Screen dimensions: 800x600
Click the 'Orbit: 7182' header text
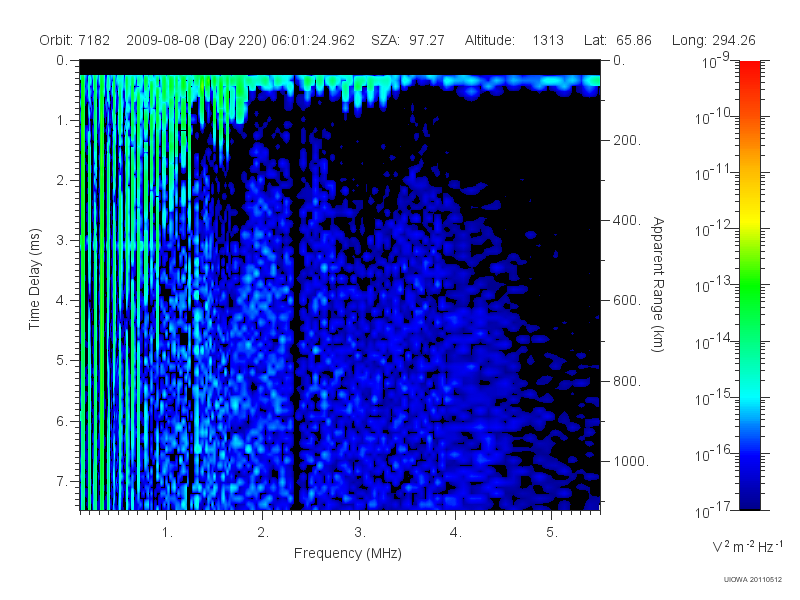pyautogui.click(x=74, y=40)
